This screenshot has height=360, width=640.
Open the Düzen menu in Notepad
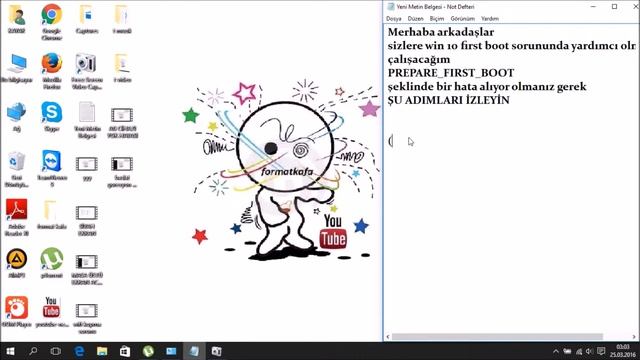coord(416,18)
